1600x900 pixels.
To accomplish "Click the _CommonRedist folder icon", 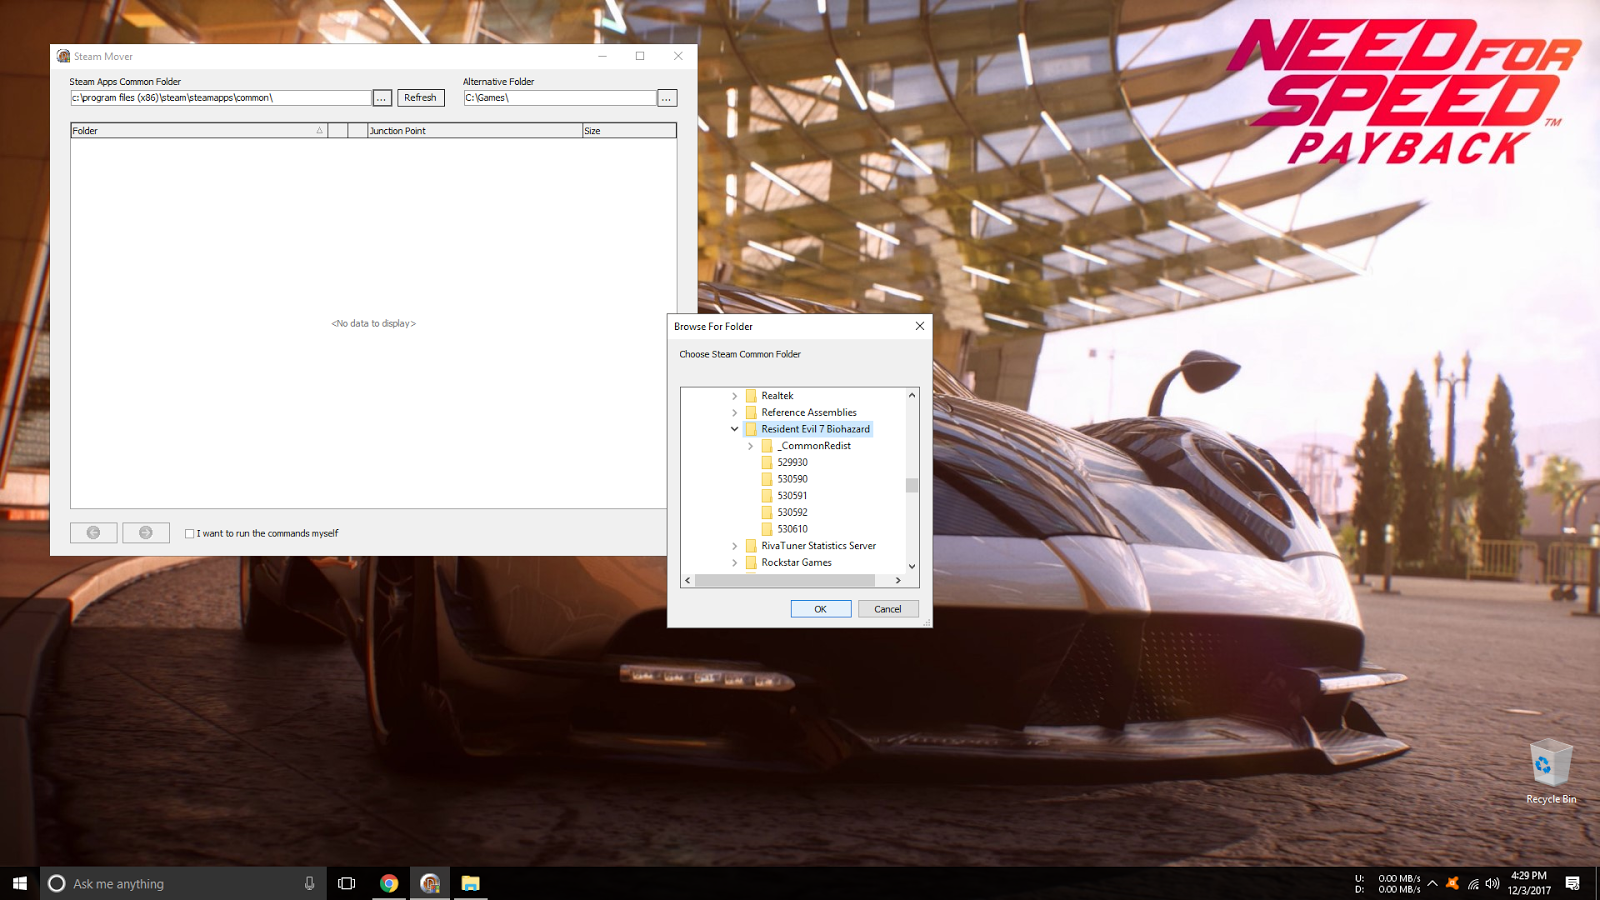I will [767, 446].
